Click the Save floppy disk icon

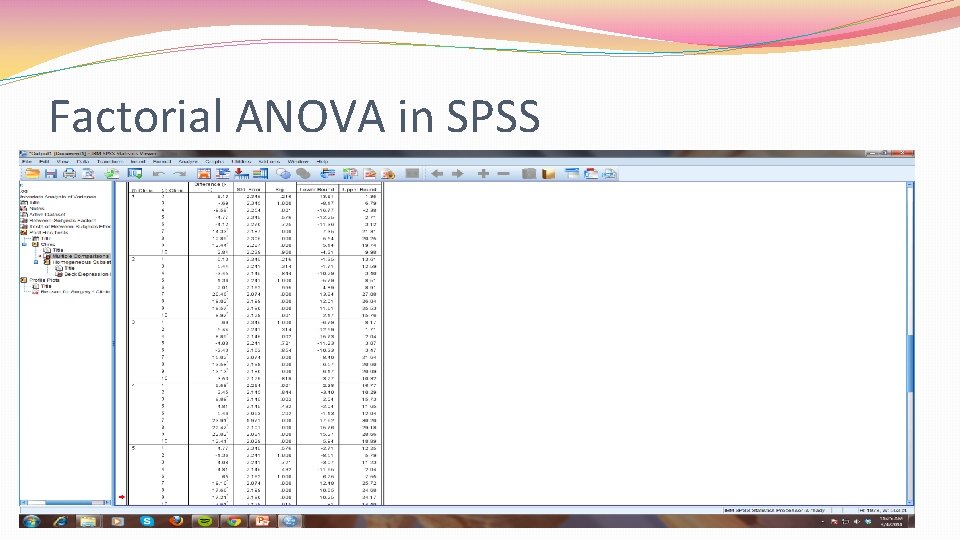tap(51, 174)
